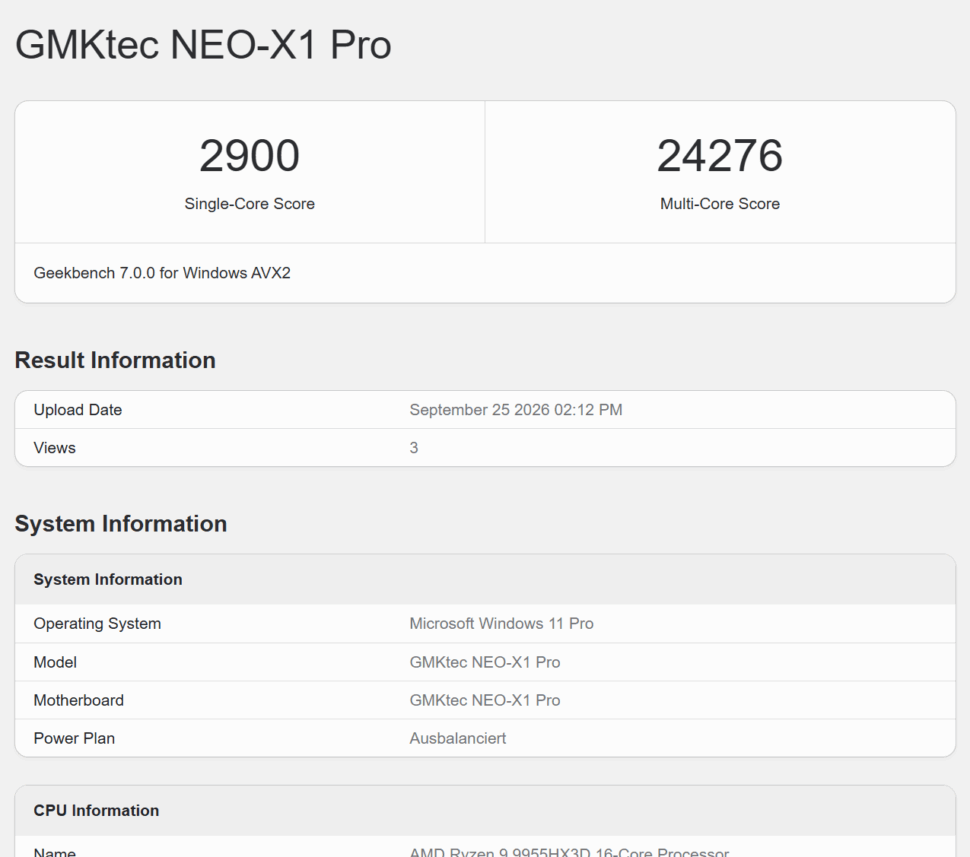
Task: Click the Views label
Action: [x=54, y=448]
